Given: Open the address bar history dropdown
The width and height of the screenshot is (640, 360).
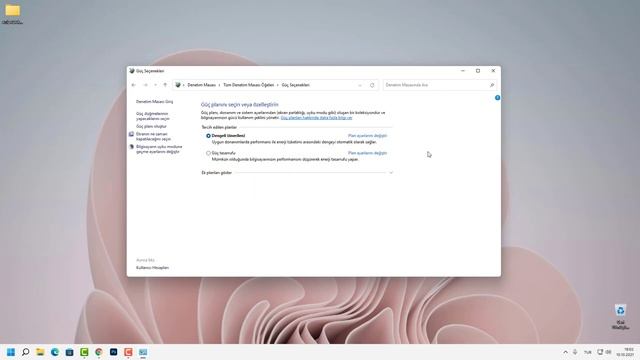Looking at the screenshot, I should (x=360, y=85).
